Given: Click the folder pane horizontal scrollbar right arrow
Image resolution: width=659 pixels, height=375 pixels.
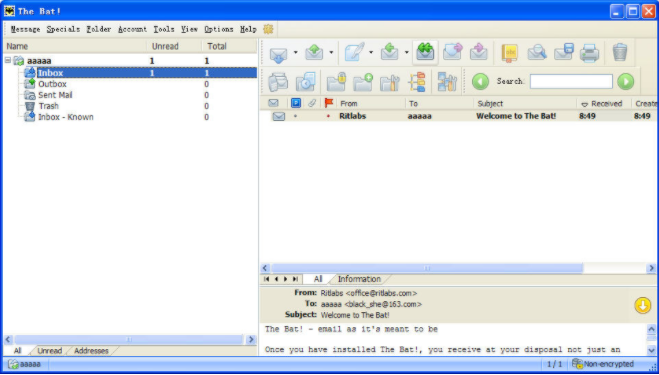Looking at the screenshot, I should click(x=251, y=339).
